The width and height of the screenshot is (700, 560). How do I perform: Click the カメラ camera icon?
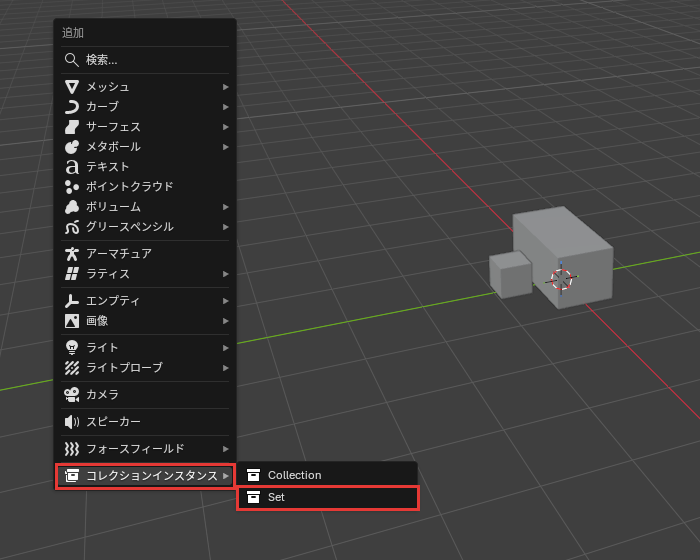click(72, 394)
